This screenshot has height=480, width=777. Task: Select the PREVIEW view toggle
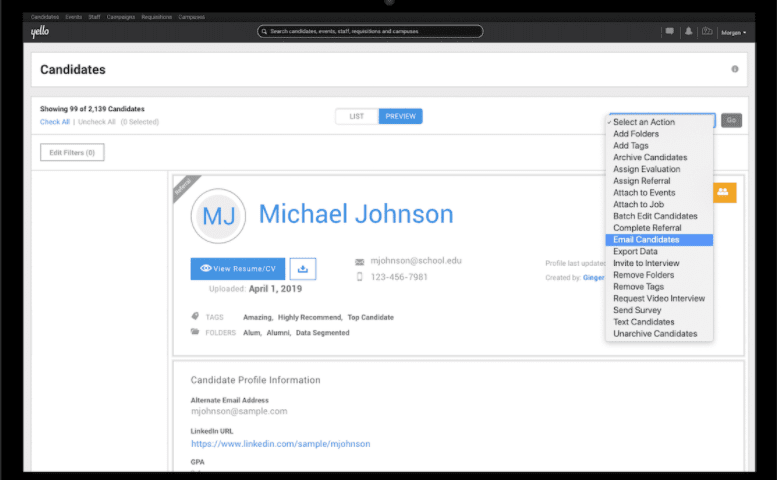(x=400, y=116)
